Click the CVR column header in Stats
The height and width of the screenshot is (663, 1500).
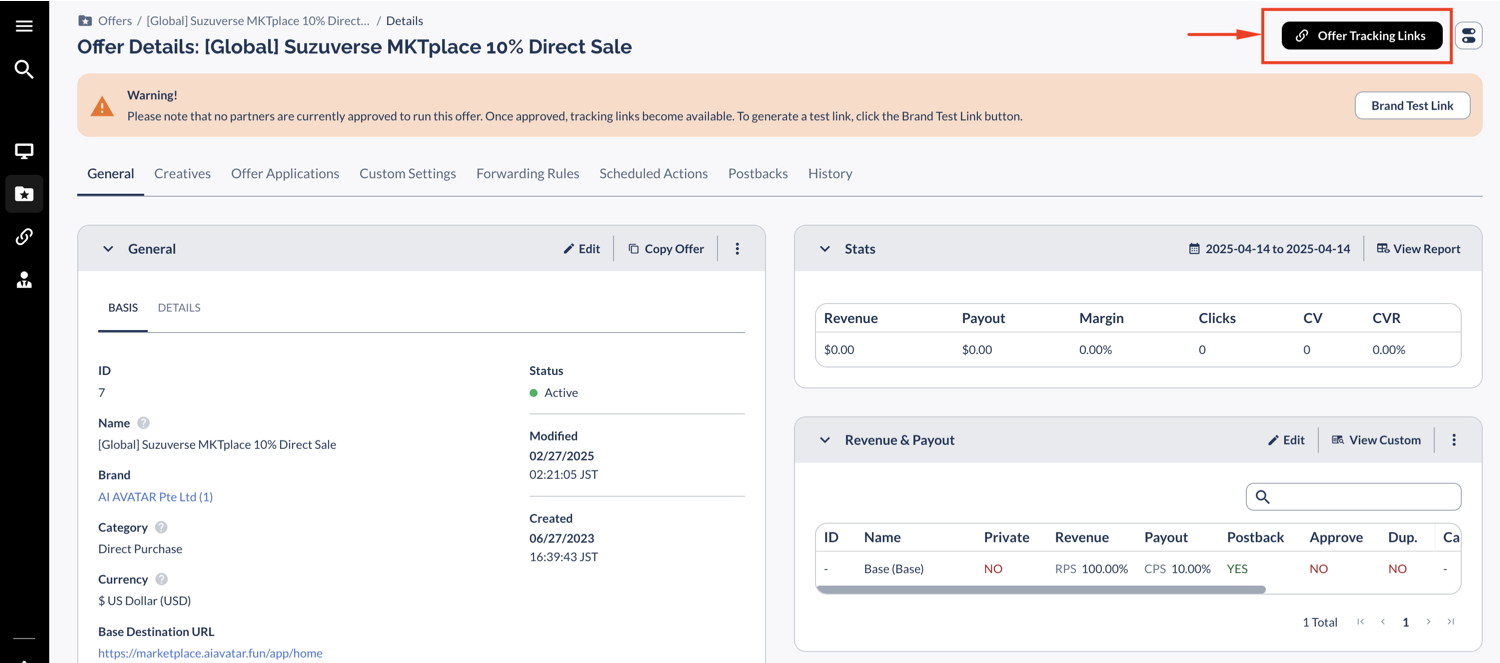[1386, 318]
